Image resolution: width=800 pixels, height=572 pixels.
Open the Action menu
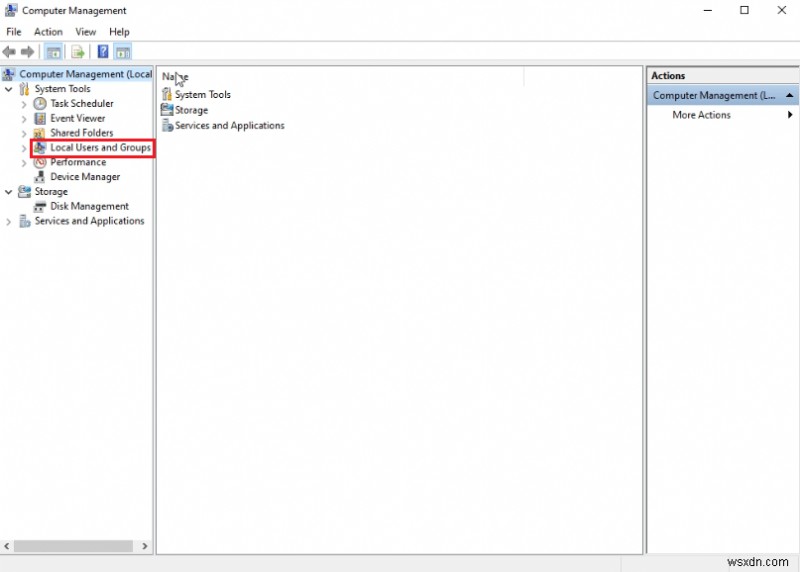pyautogui.click(x=48, y=32)
